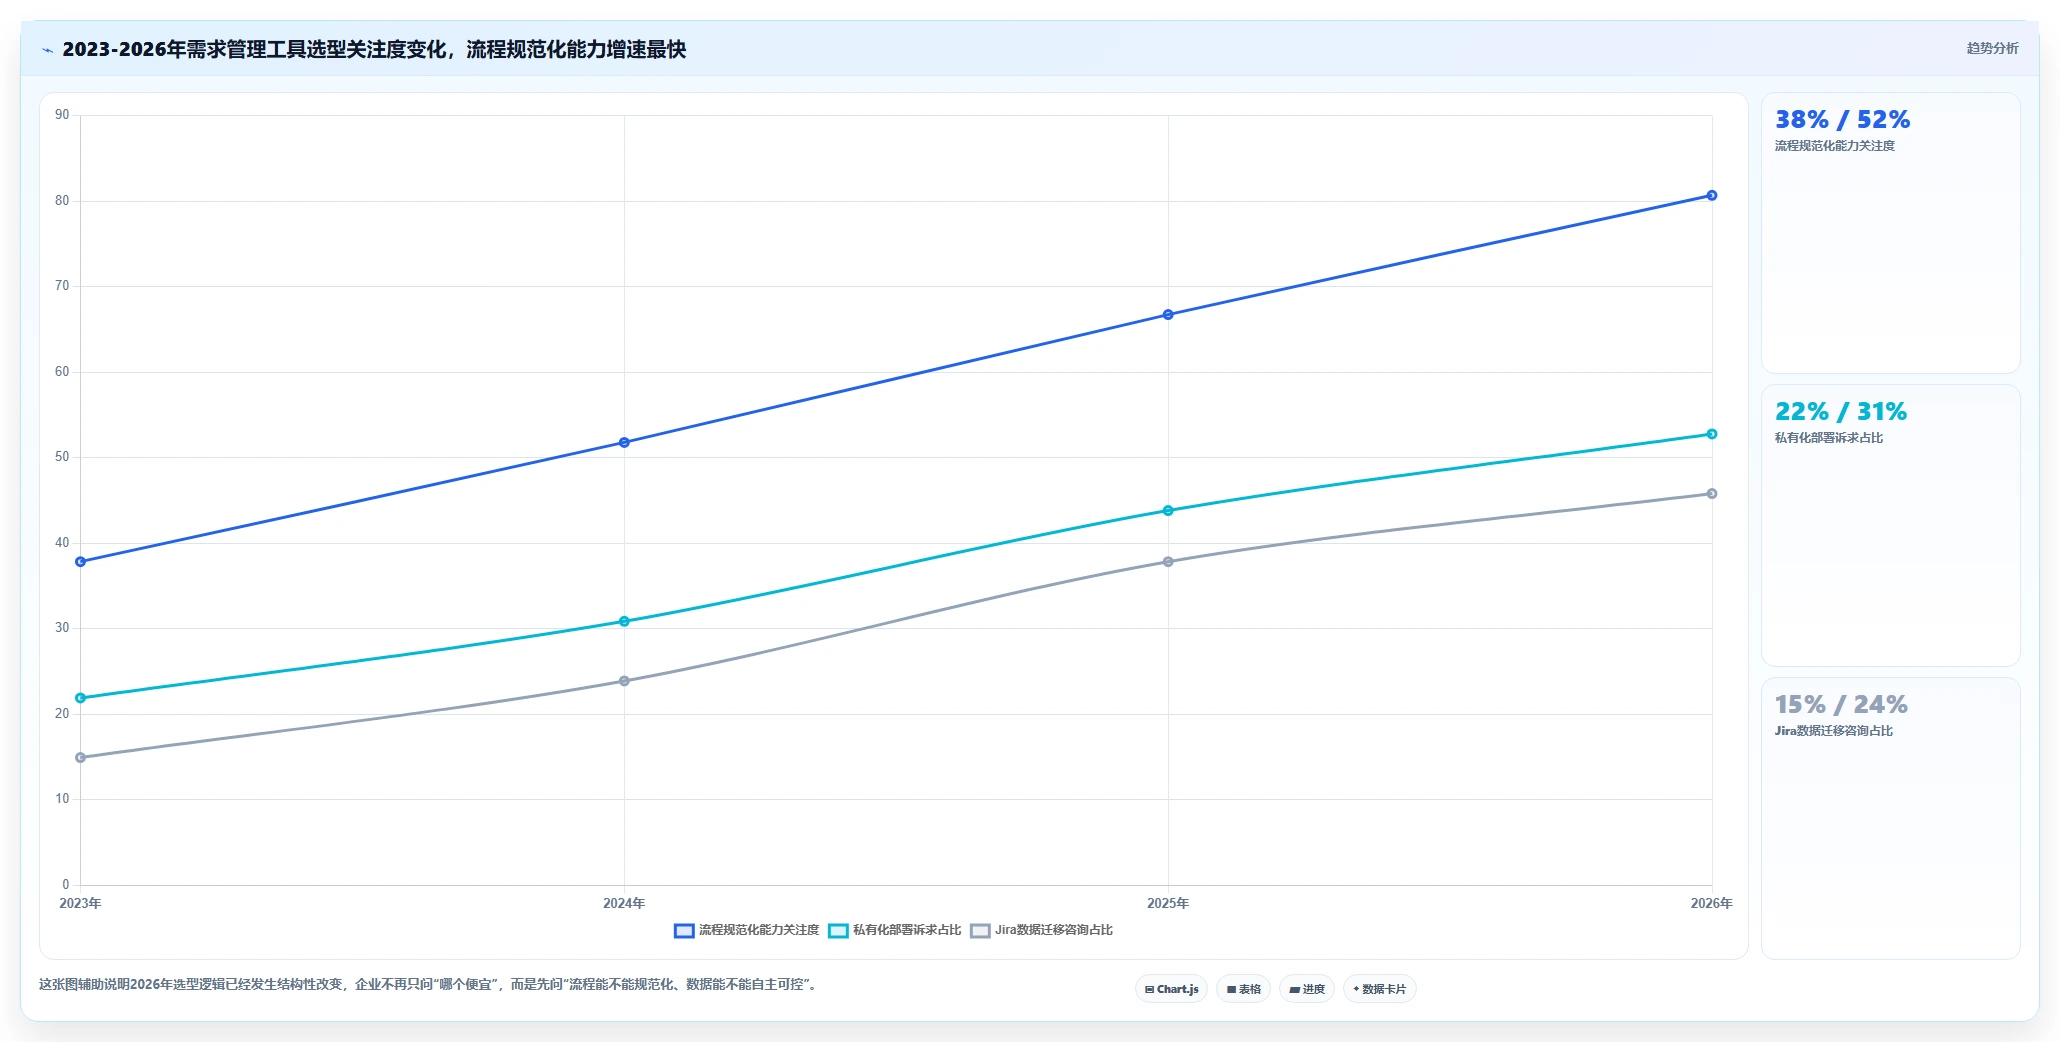Click the teal line's 2025年 data point

tap(1168, 511)
